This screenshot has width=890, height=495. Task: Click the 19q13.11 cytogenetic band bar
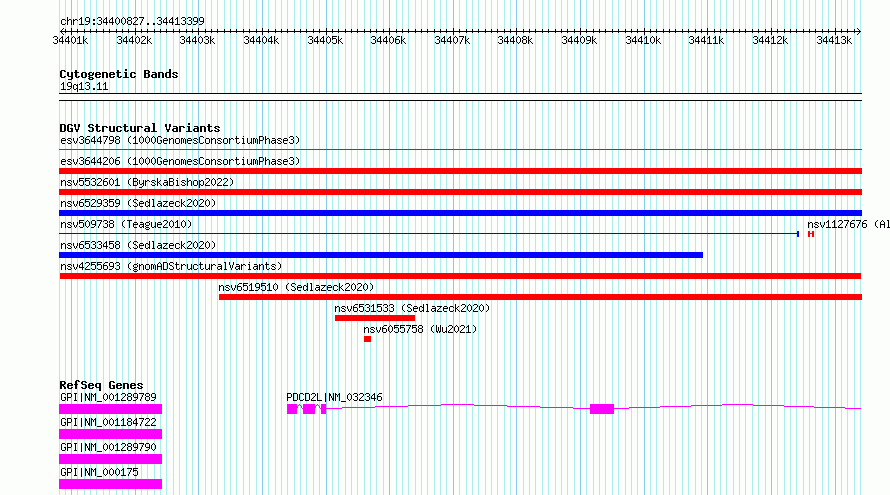pyautogui.click(x=460, y=97)
